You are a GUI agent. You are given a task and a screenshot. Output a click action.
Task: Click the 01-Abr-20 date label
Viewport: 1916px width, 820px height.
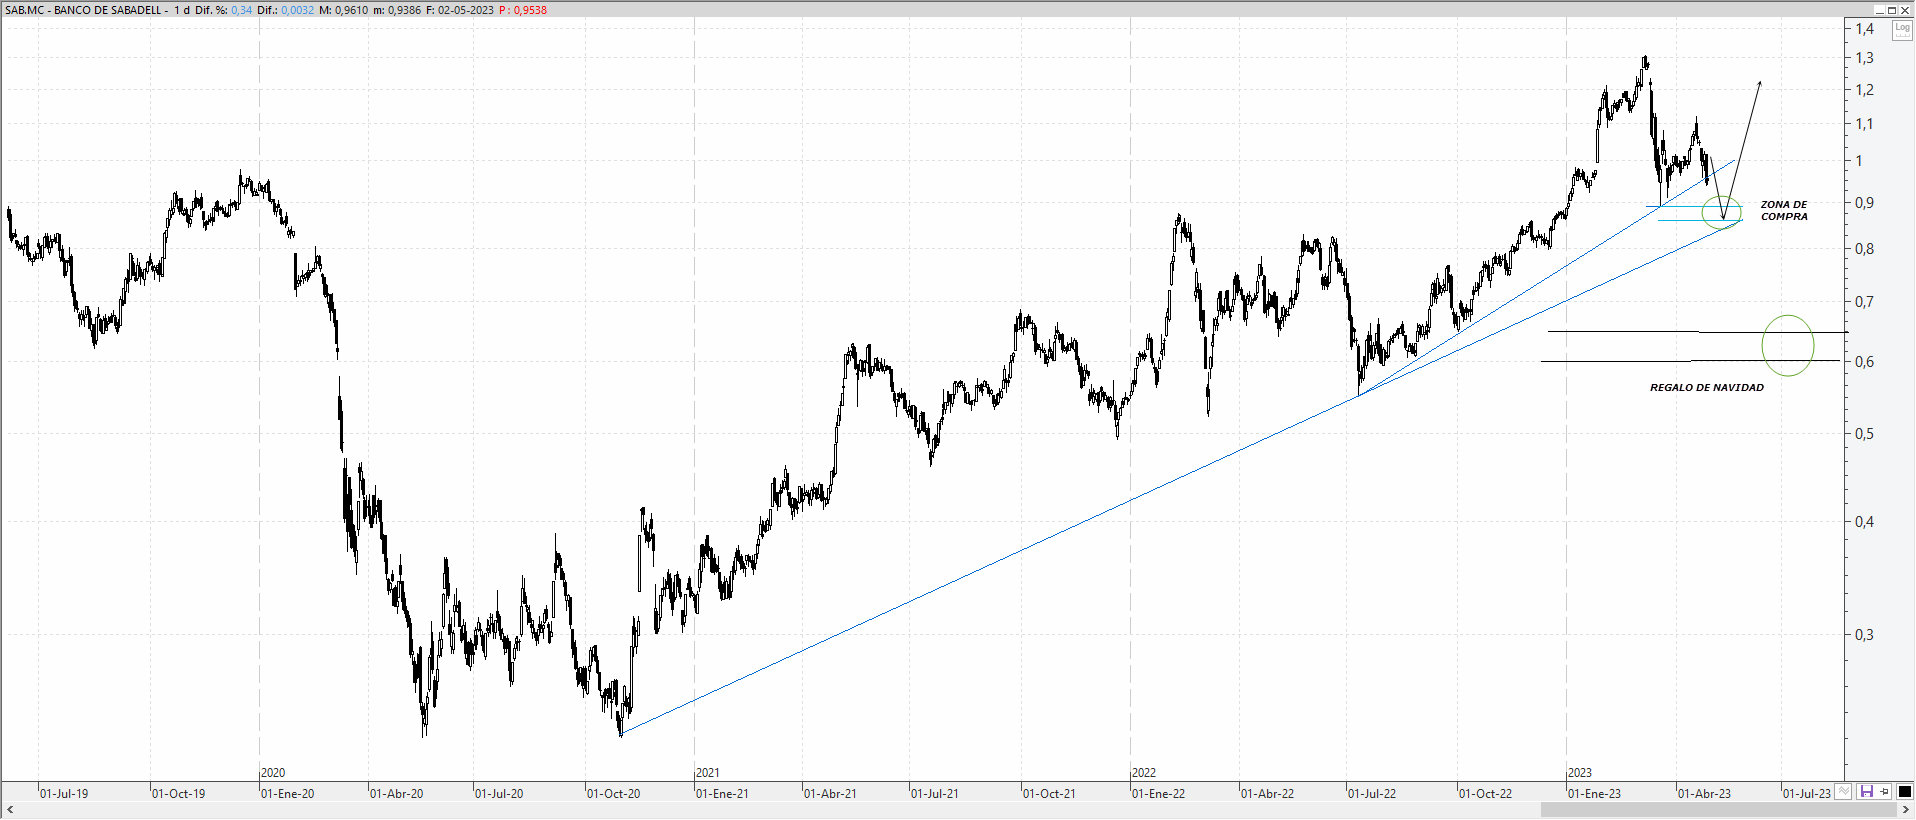pyautogui.click(x=396, y=794)
